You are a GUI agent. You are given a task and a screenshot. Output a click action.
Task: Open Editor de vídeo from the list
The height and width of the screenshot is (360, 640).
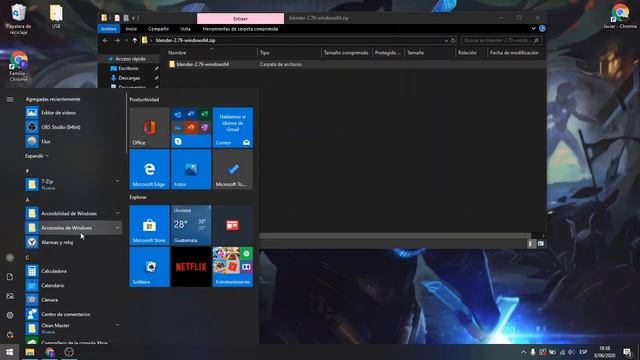coord(73,113)
